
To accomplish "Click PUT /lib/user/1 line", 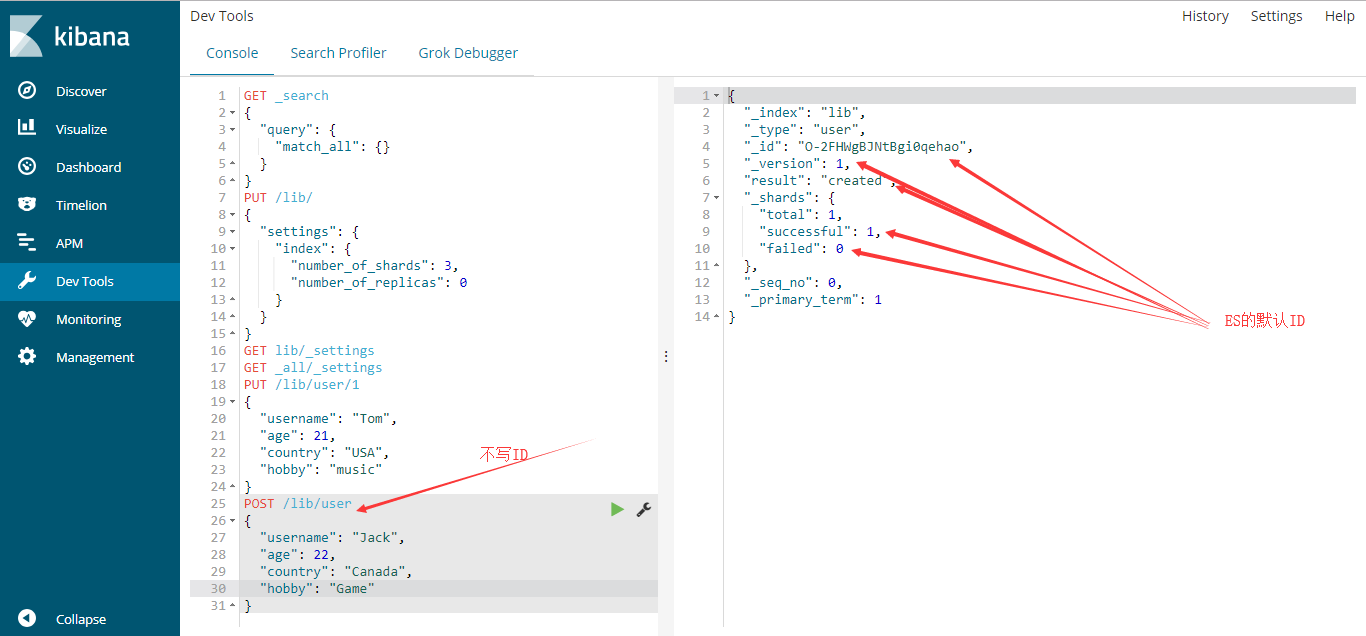I will (302, 385).
